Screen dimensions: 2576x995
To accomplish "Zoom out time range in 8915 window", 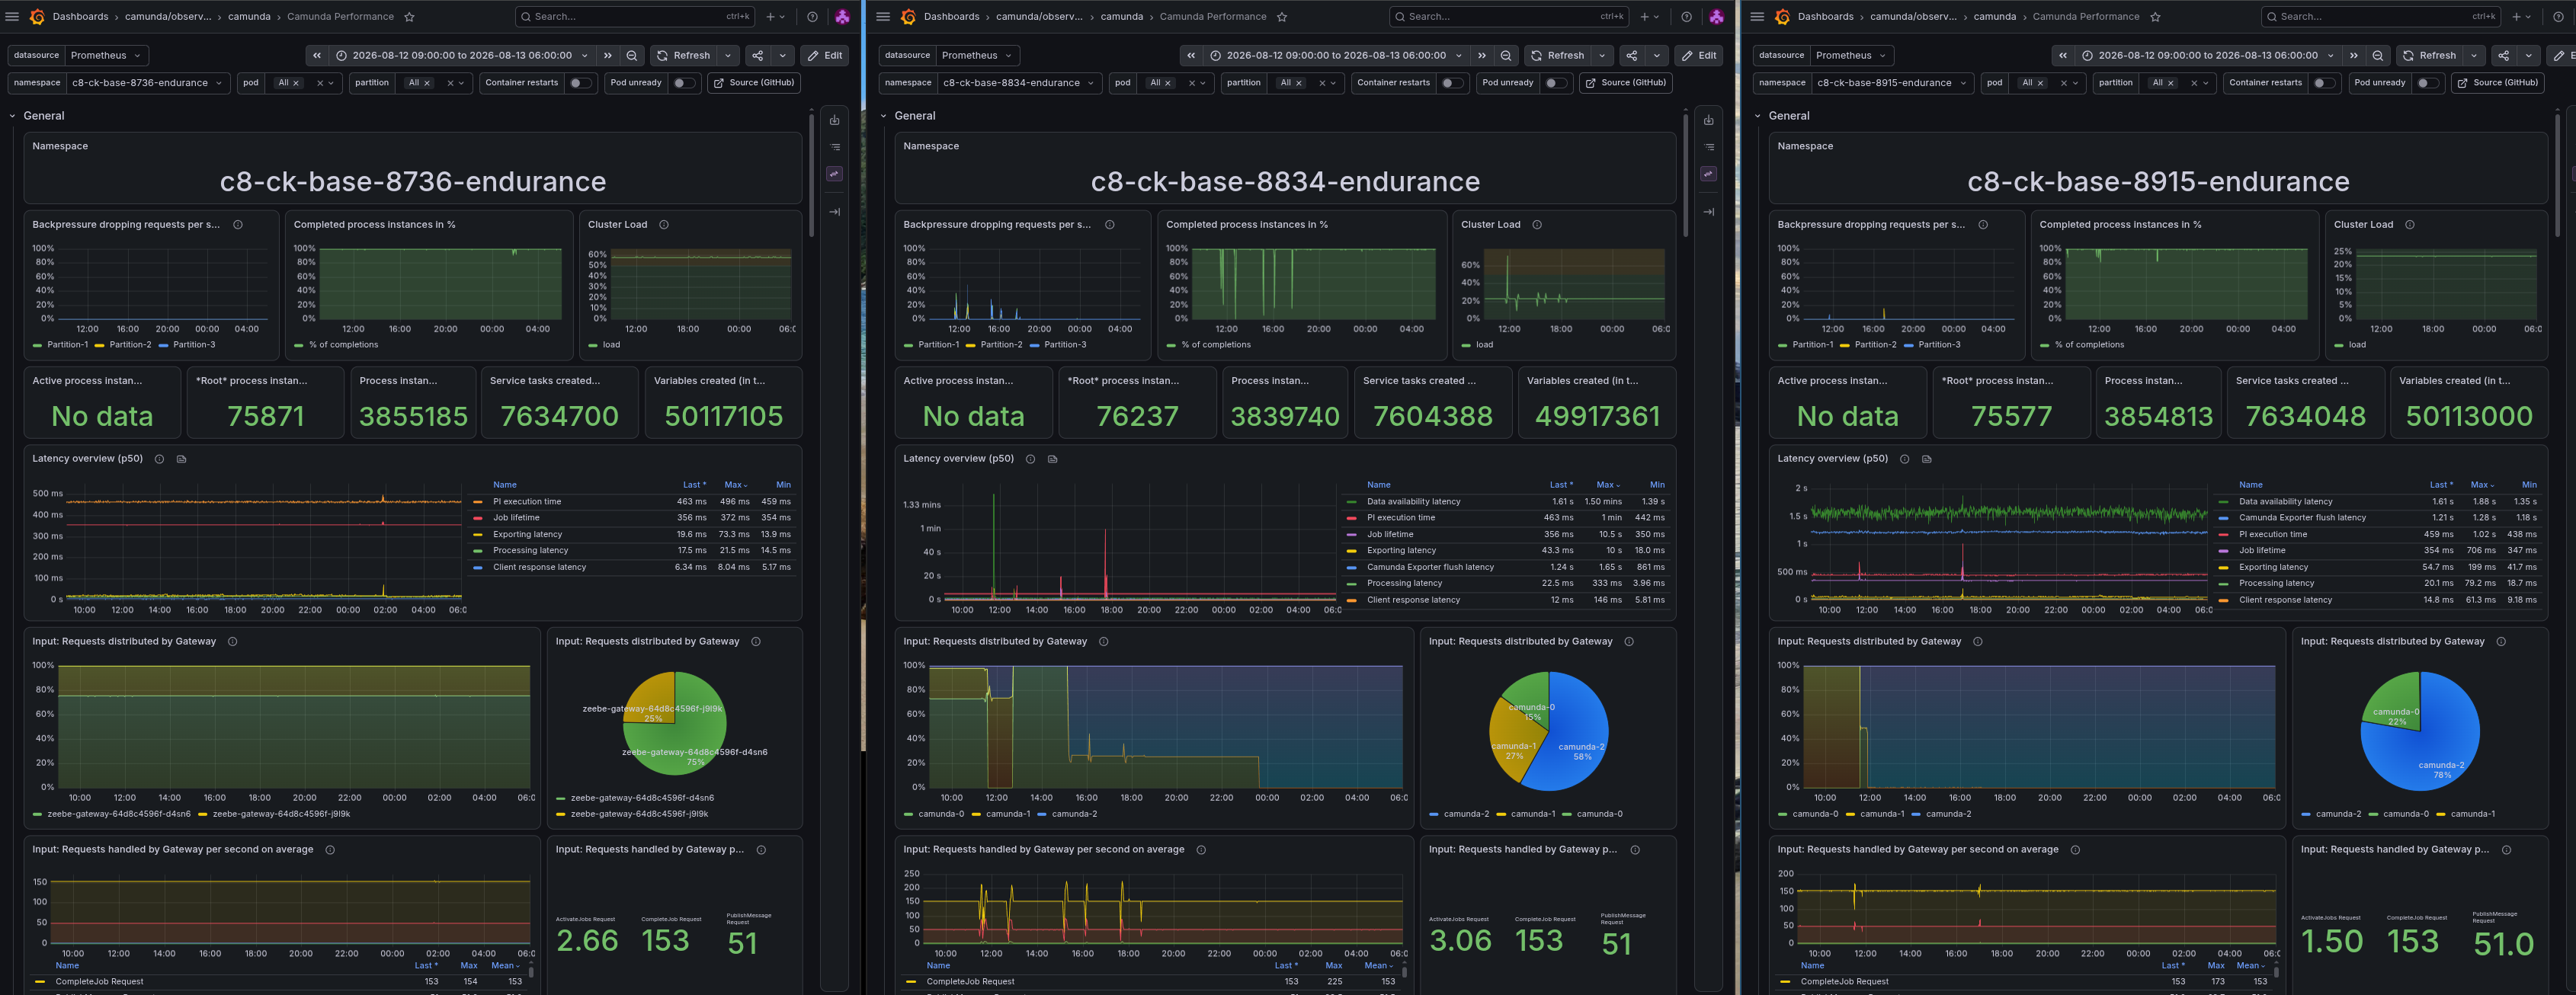I will click(2377, 56).
